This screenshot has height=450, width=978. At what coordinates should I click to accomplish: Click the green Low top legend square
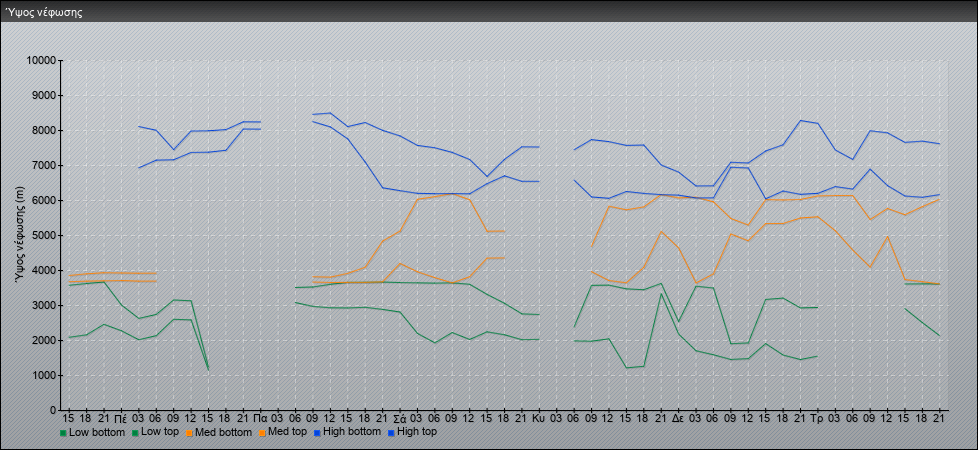[x=135, y=433]
